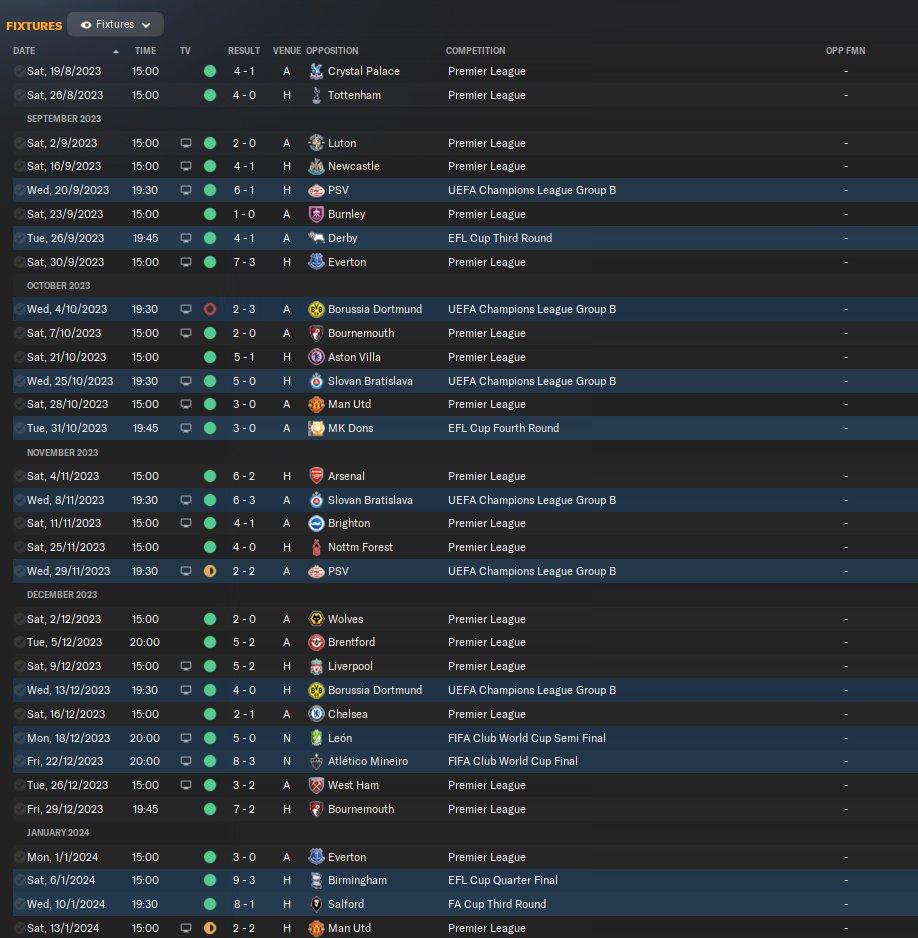Click the Chelsea club badge

316,714
